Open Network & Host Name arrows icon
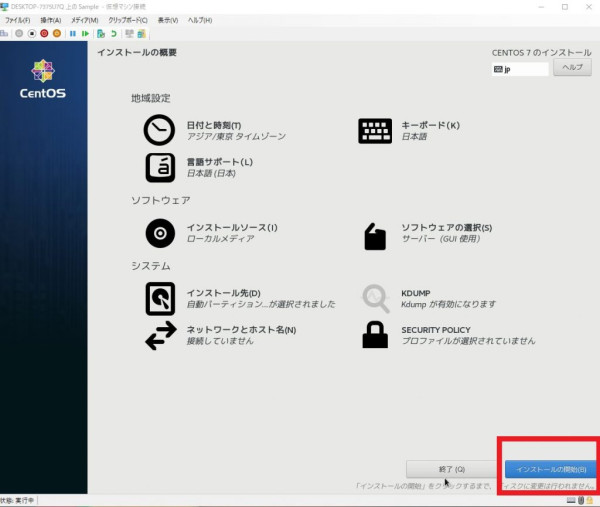The image size is (600, 507). tap(159, 336)
